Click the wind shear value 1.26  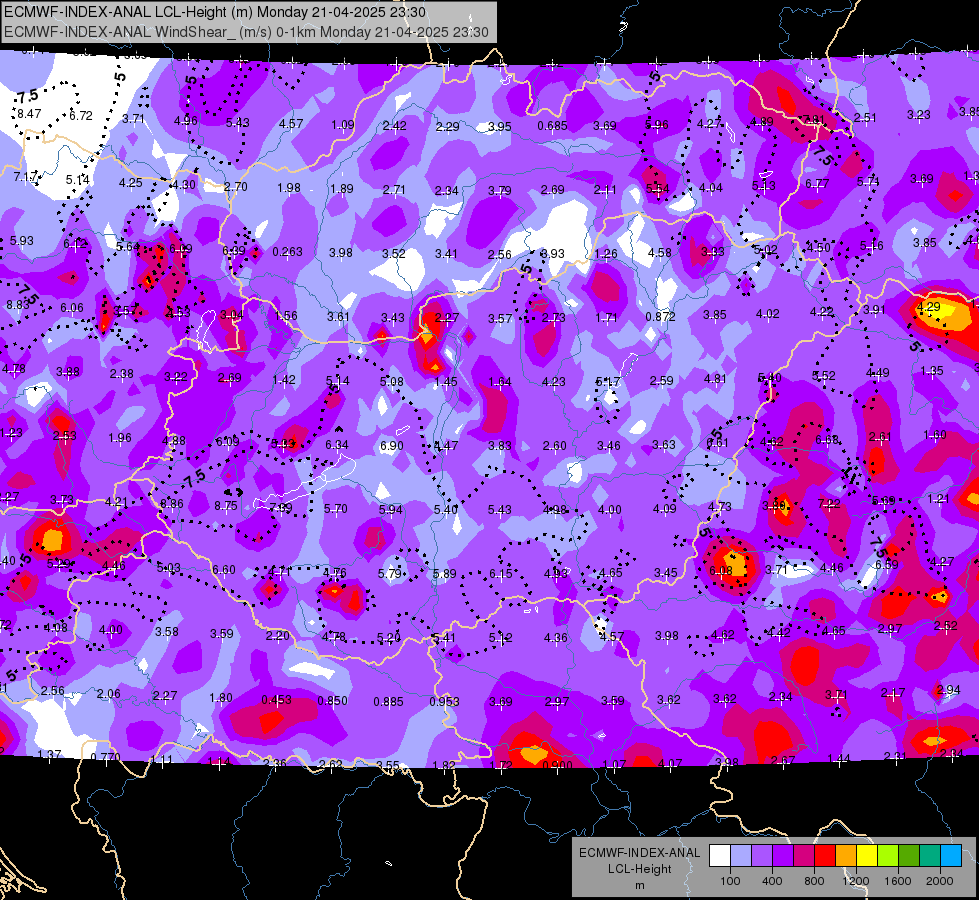click(606, 254)
